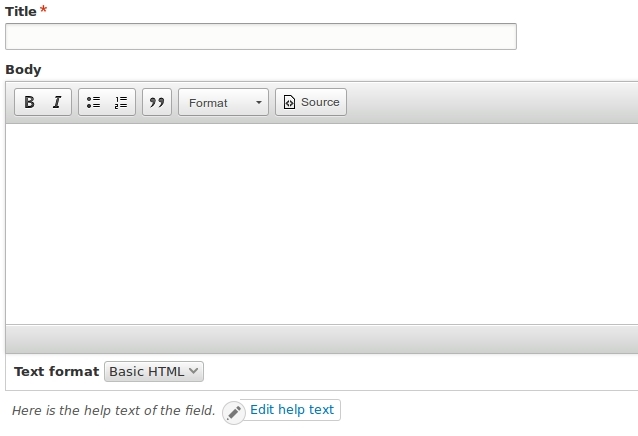Insert a numbered list

121,102
